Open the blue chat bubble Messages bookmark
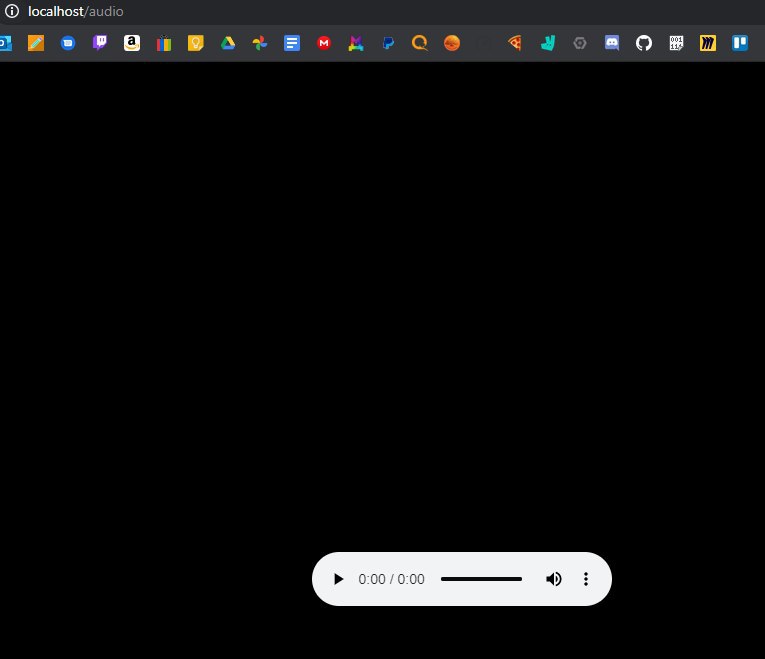Image resolution: width=765 pixels, height=659 pixels. click(68, 43)
